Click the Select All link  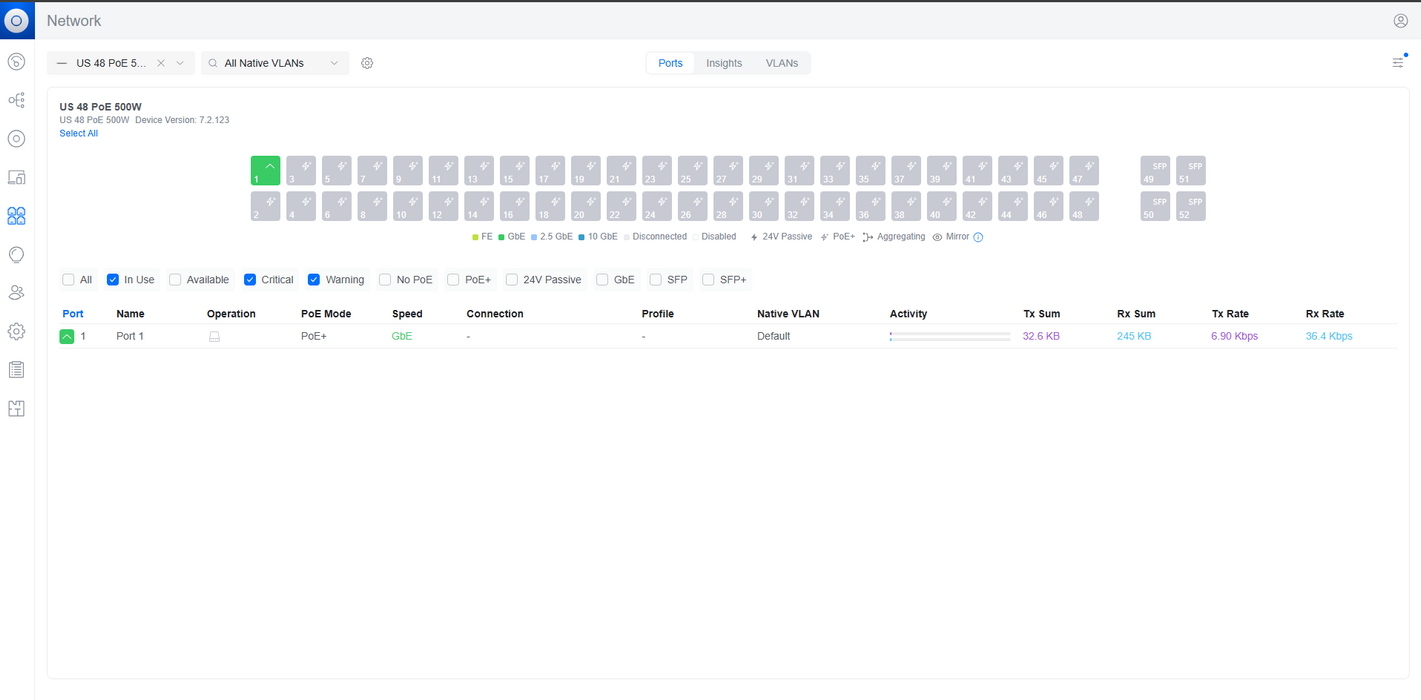79,133
